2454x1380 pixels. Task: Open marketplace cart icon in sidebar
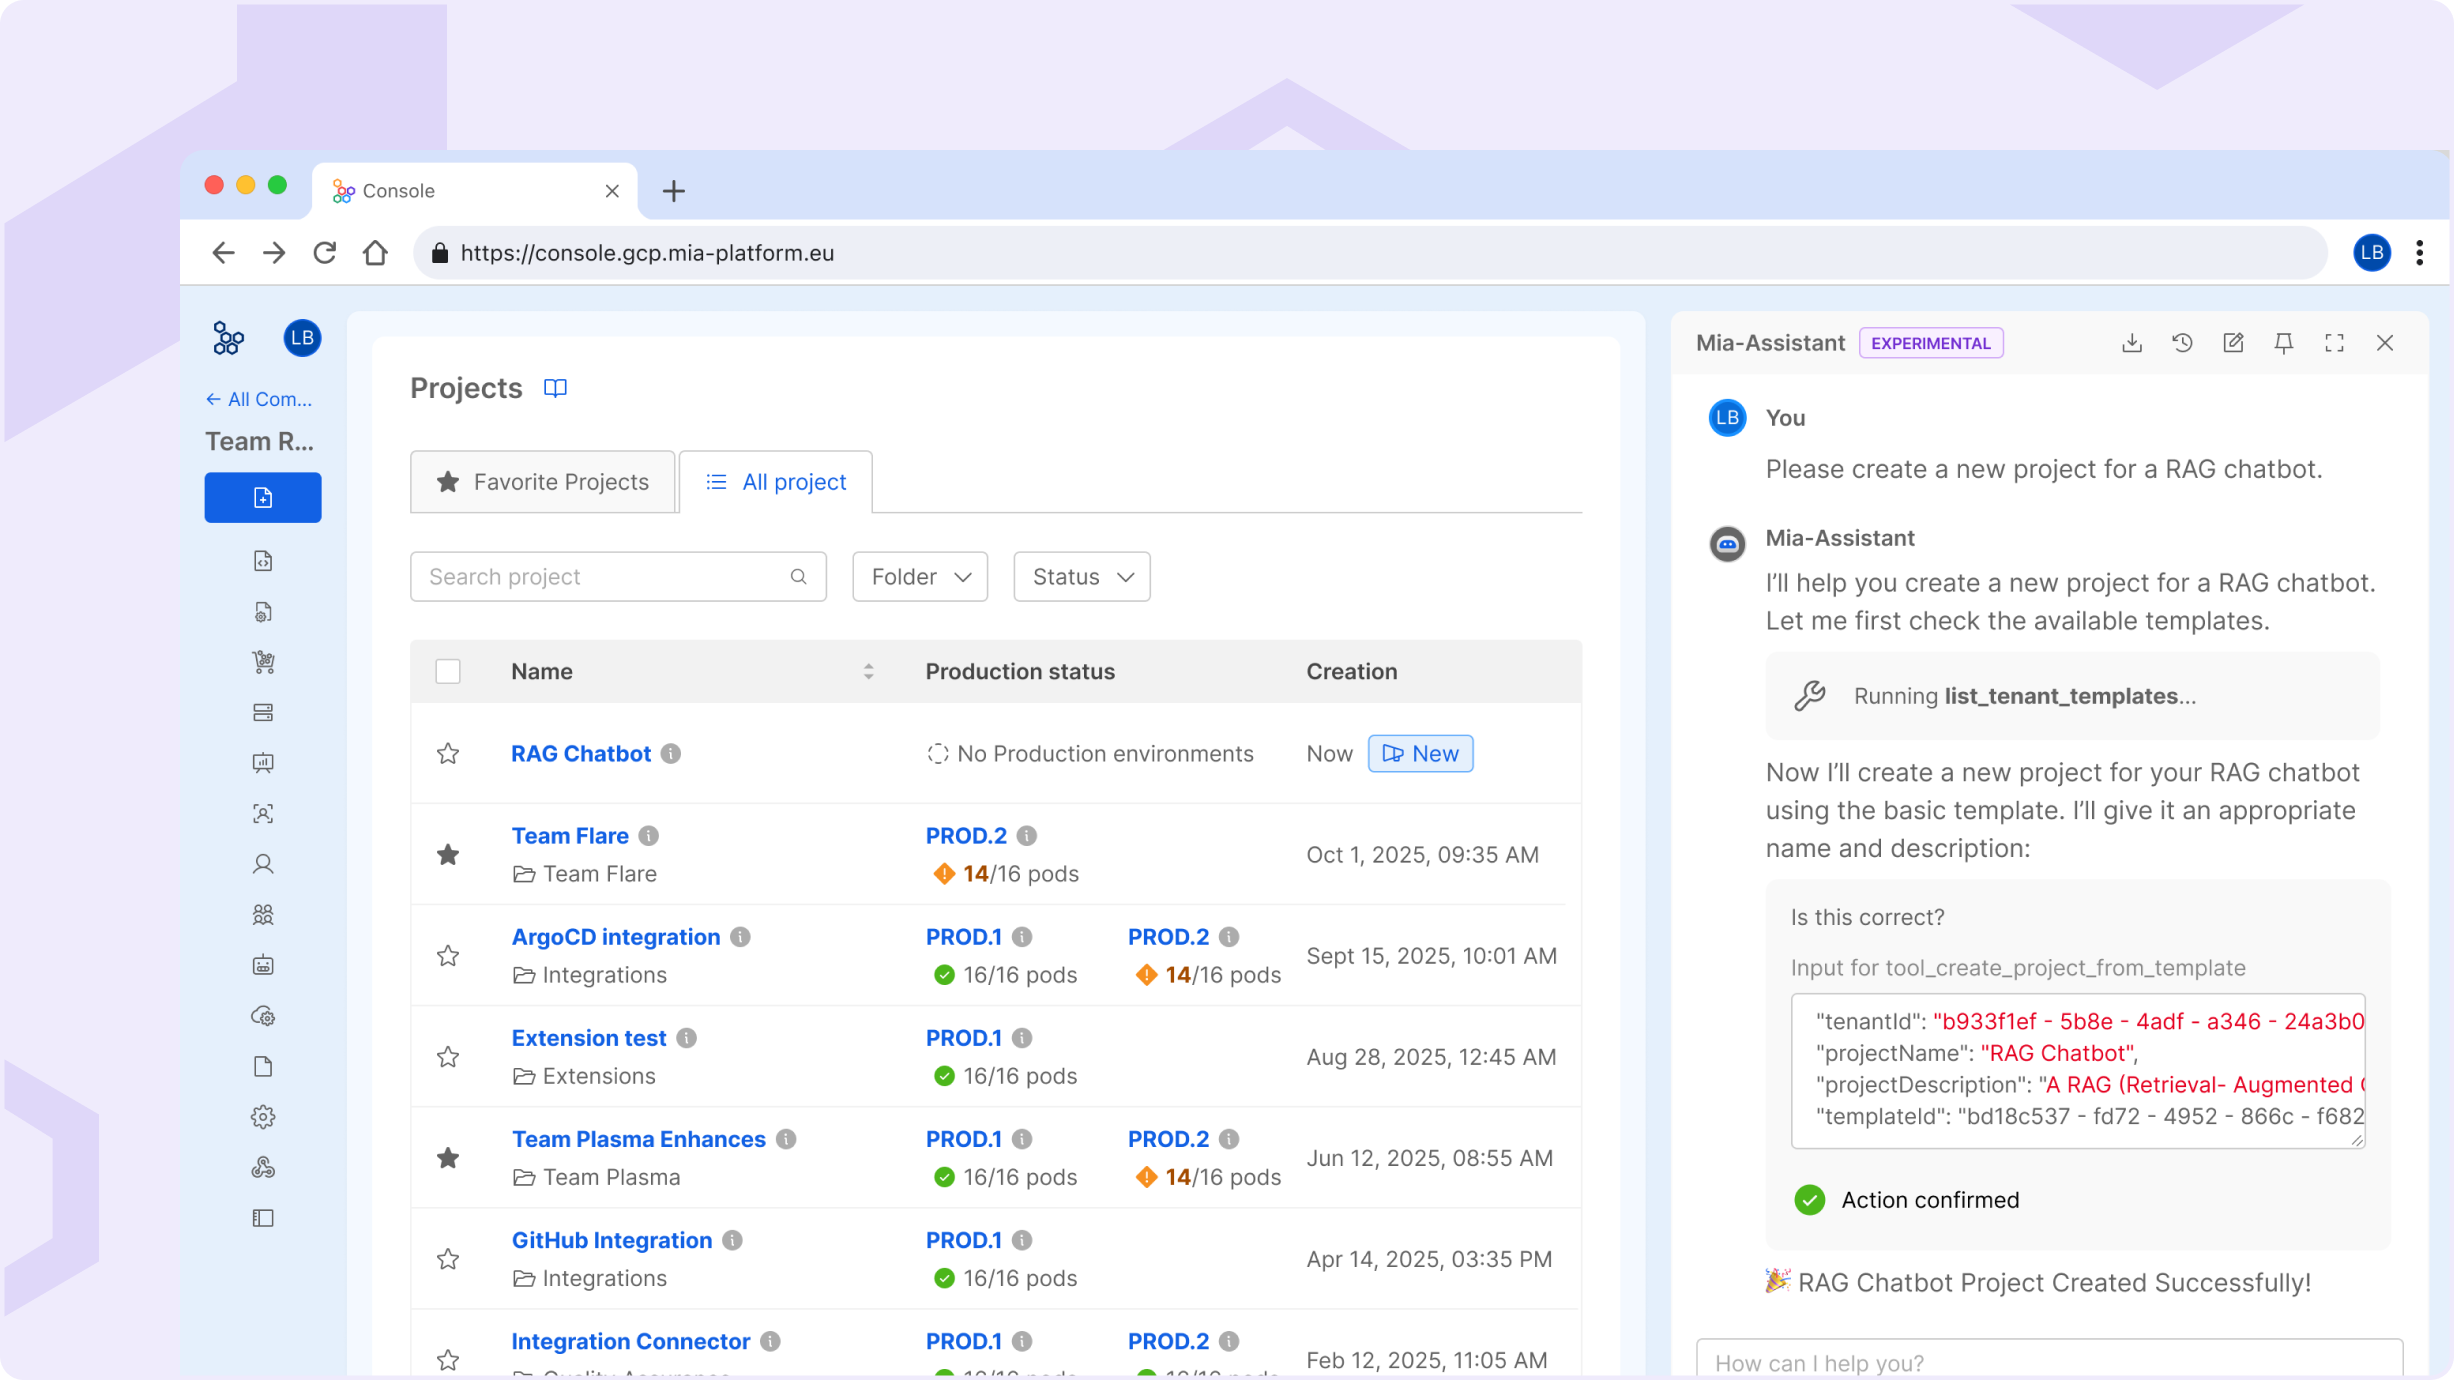pos(263,661)
